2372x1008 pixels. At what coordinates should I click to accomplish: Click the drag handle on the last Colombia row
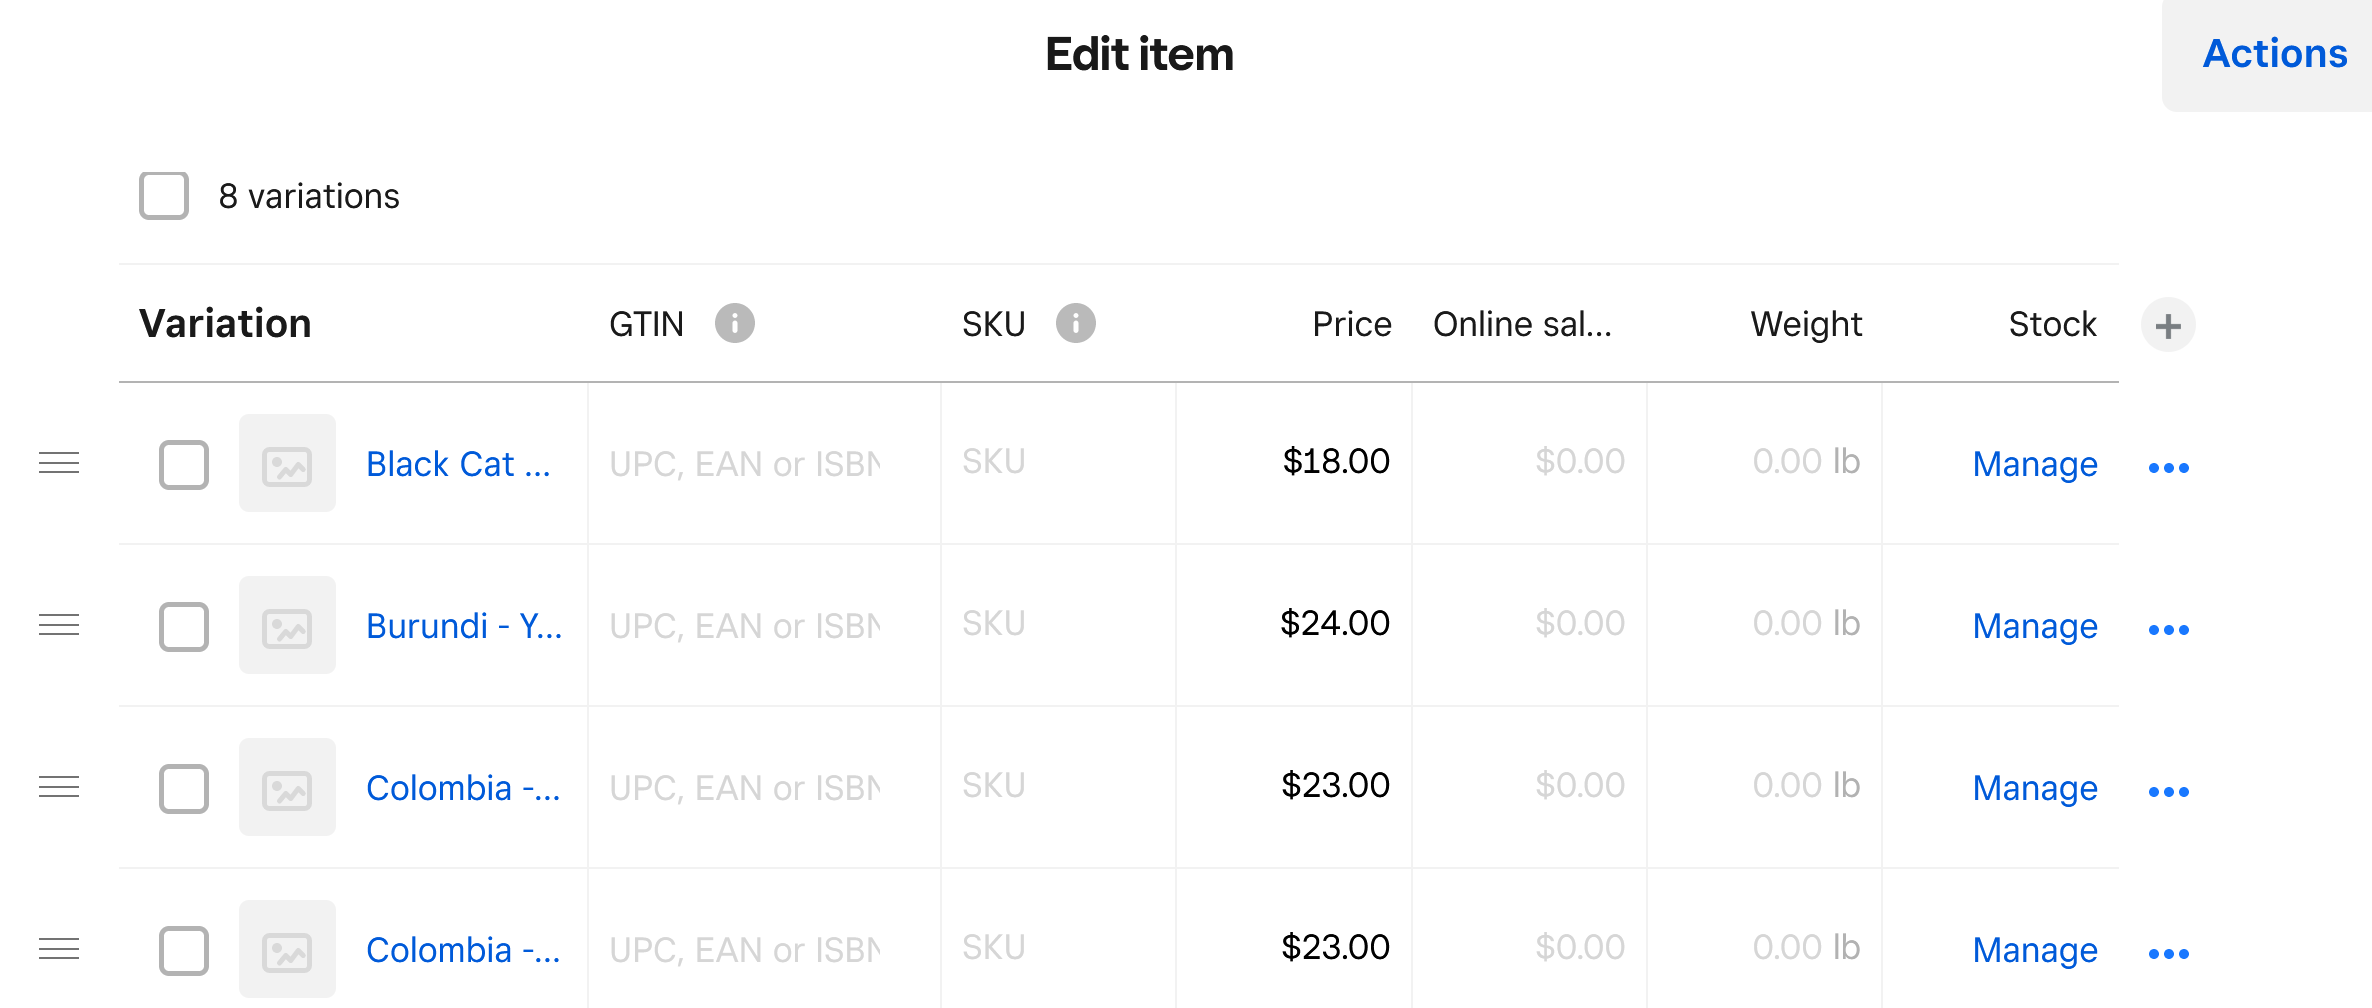(x=59, y=949)
